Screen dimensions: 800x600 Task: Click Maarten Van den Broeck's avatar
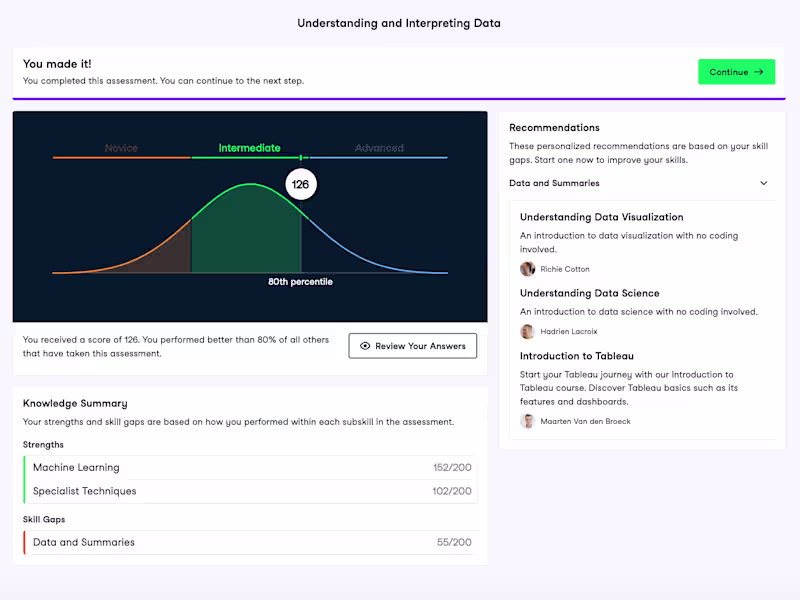pyautogui.click(x=528, y=421)
